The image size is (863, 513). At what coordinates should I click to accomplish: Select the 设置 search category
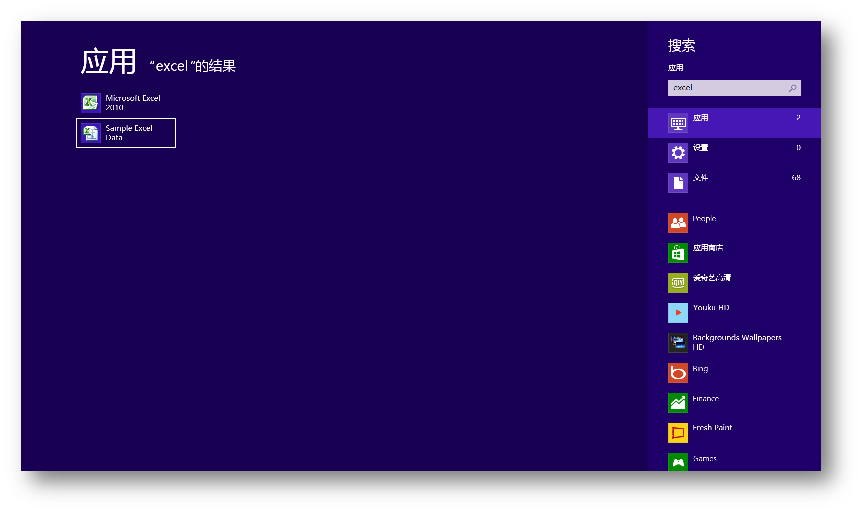(734, 152)
